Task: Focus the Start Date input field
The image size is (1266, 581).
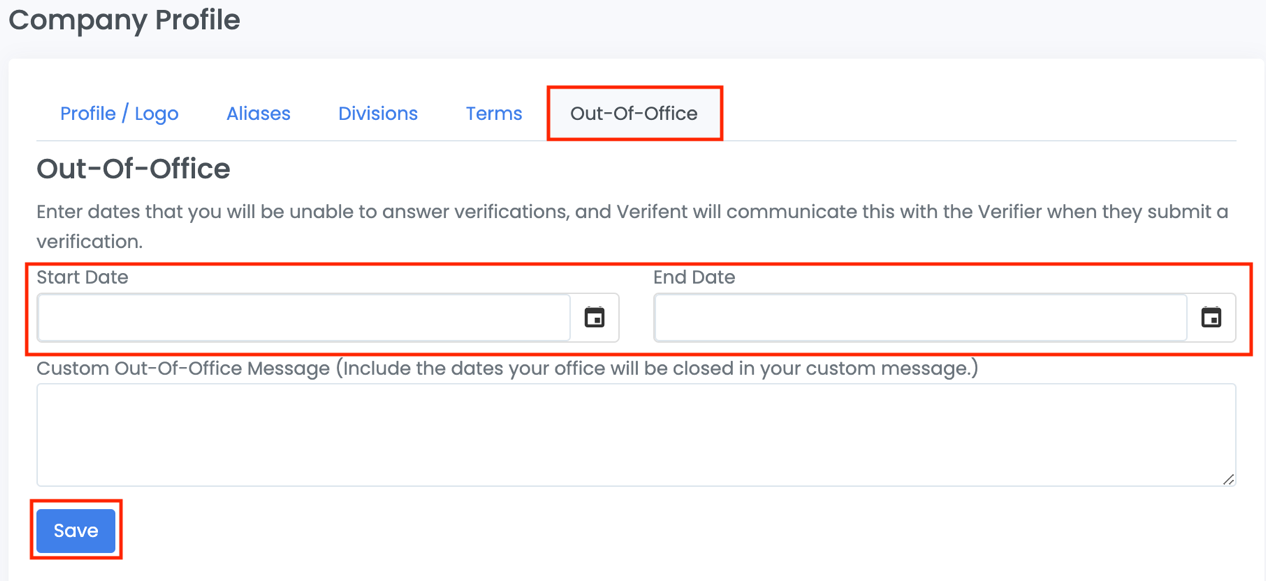Action: point(304,318)
